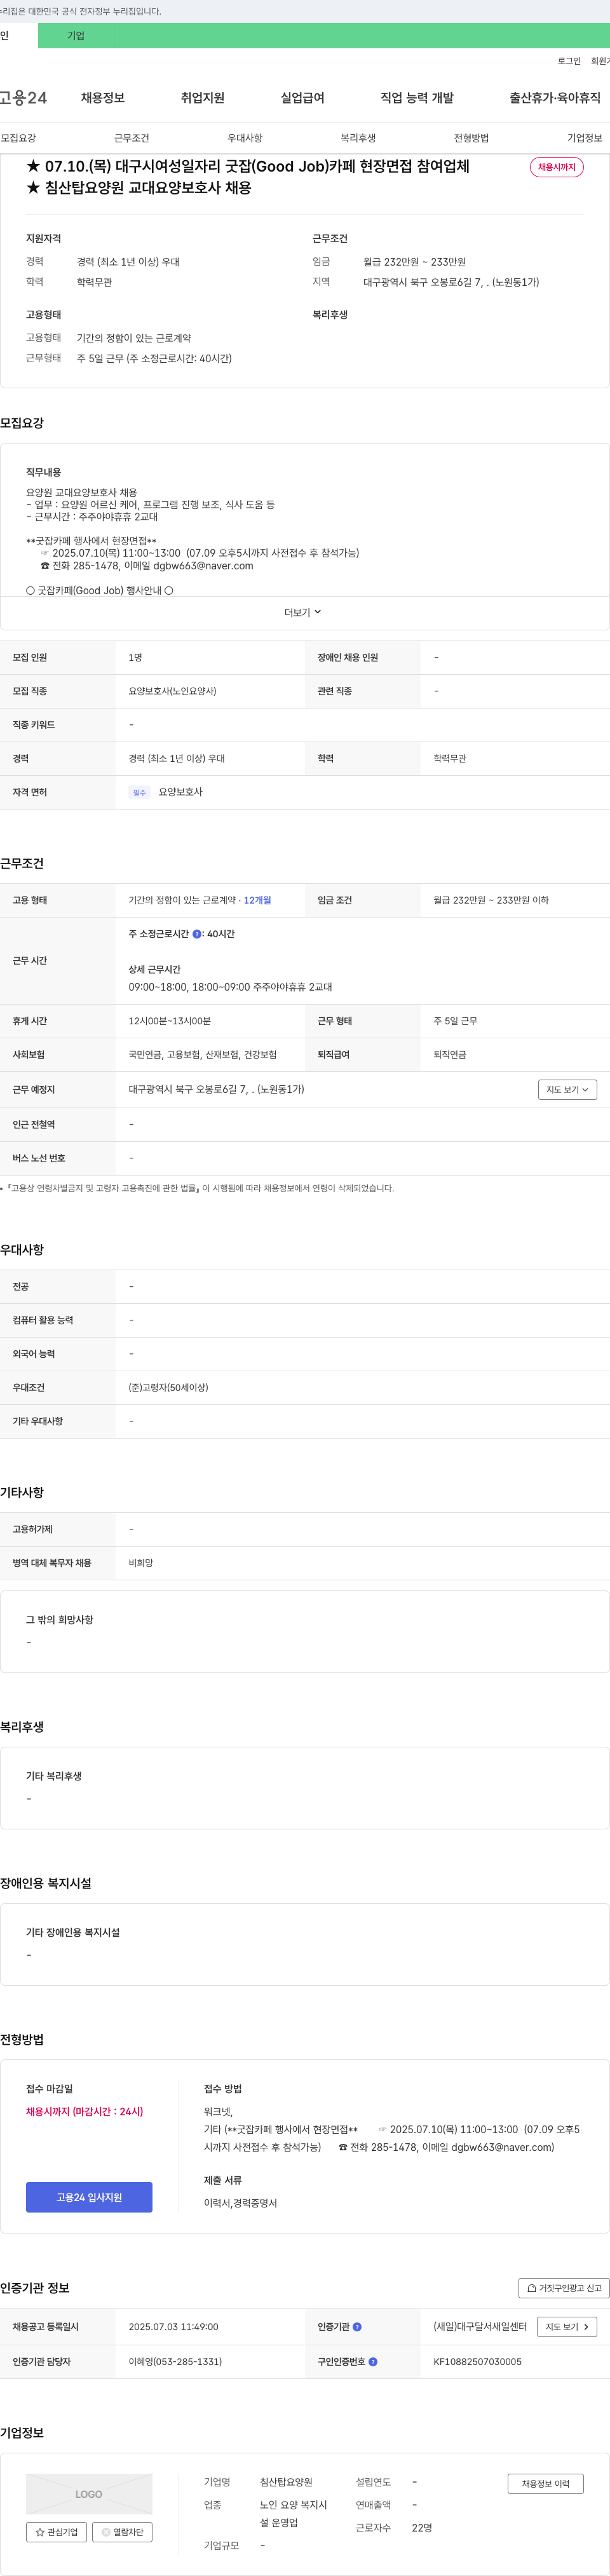Open the 직업 능력 개발 menu
Screen dimensions: 610x2576
pyautogui.click(x=417, y=98)
